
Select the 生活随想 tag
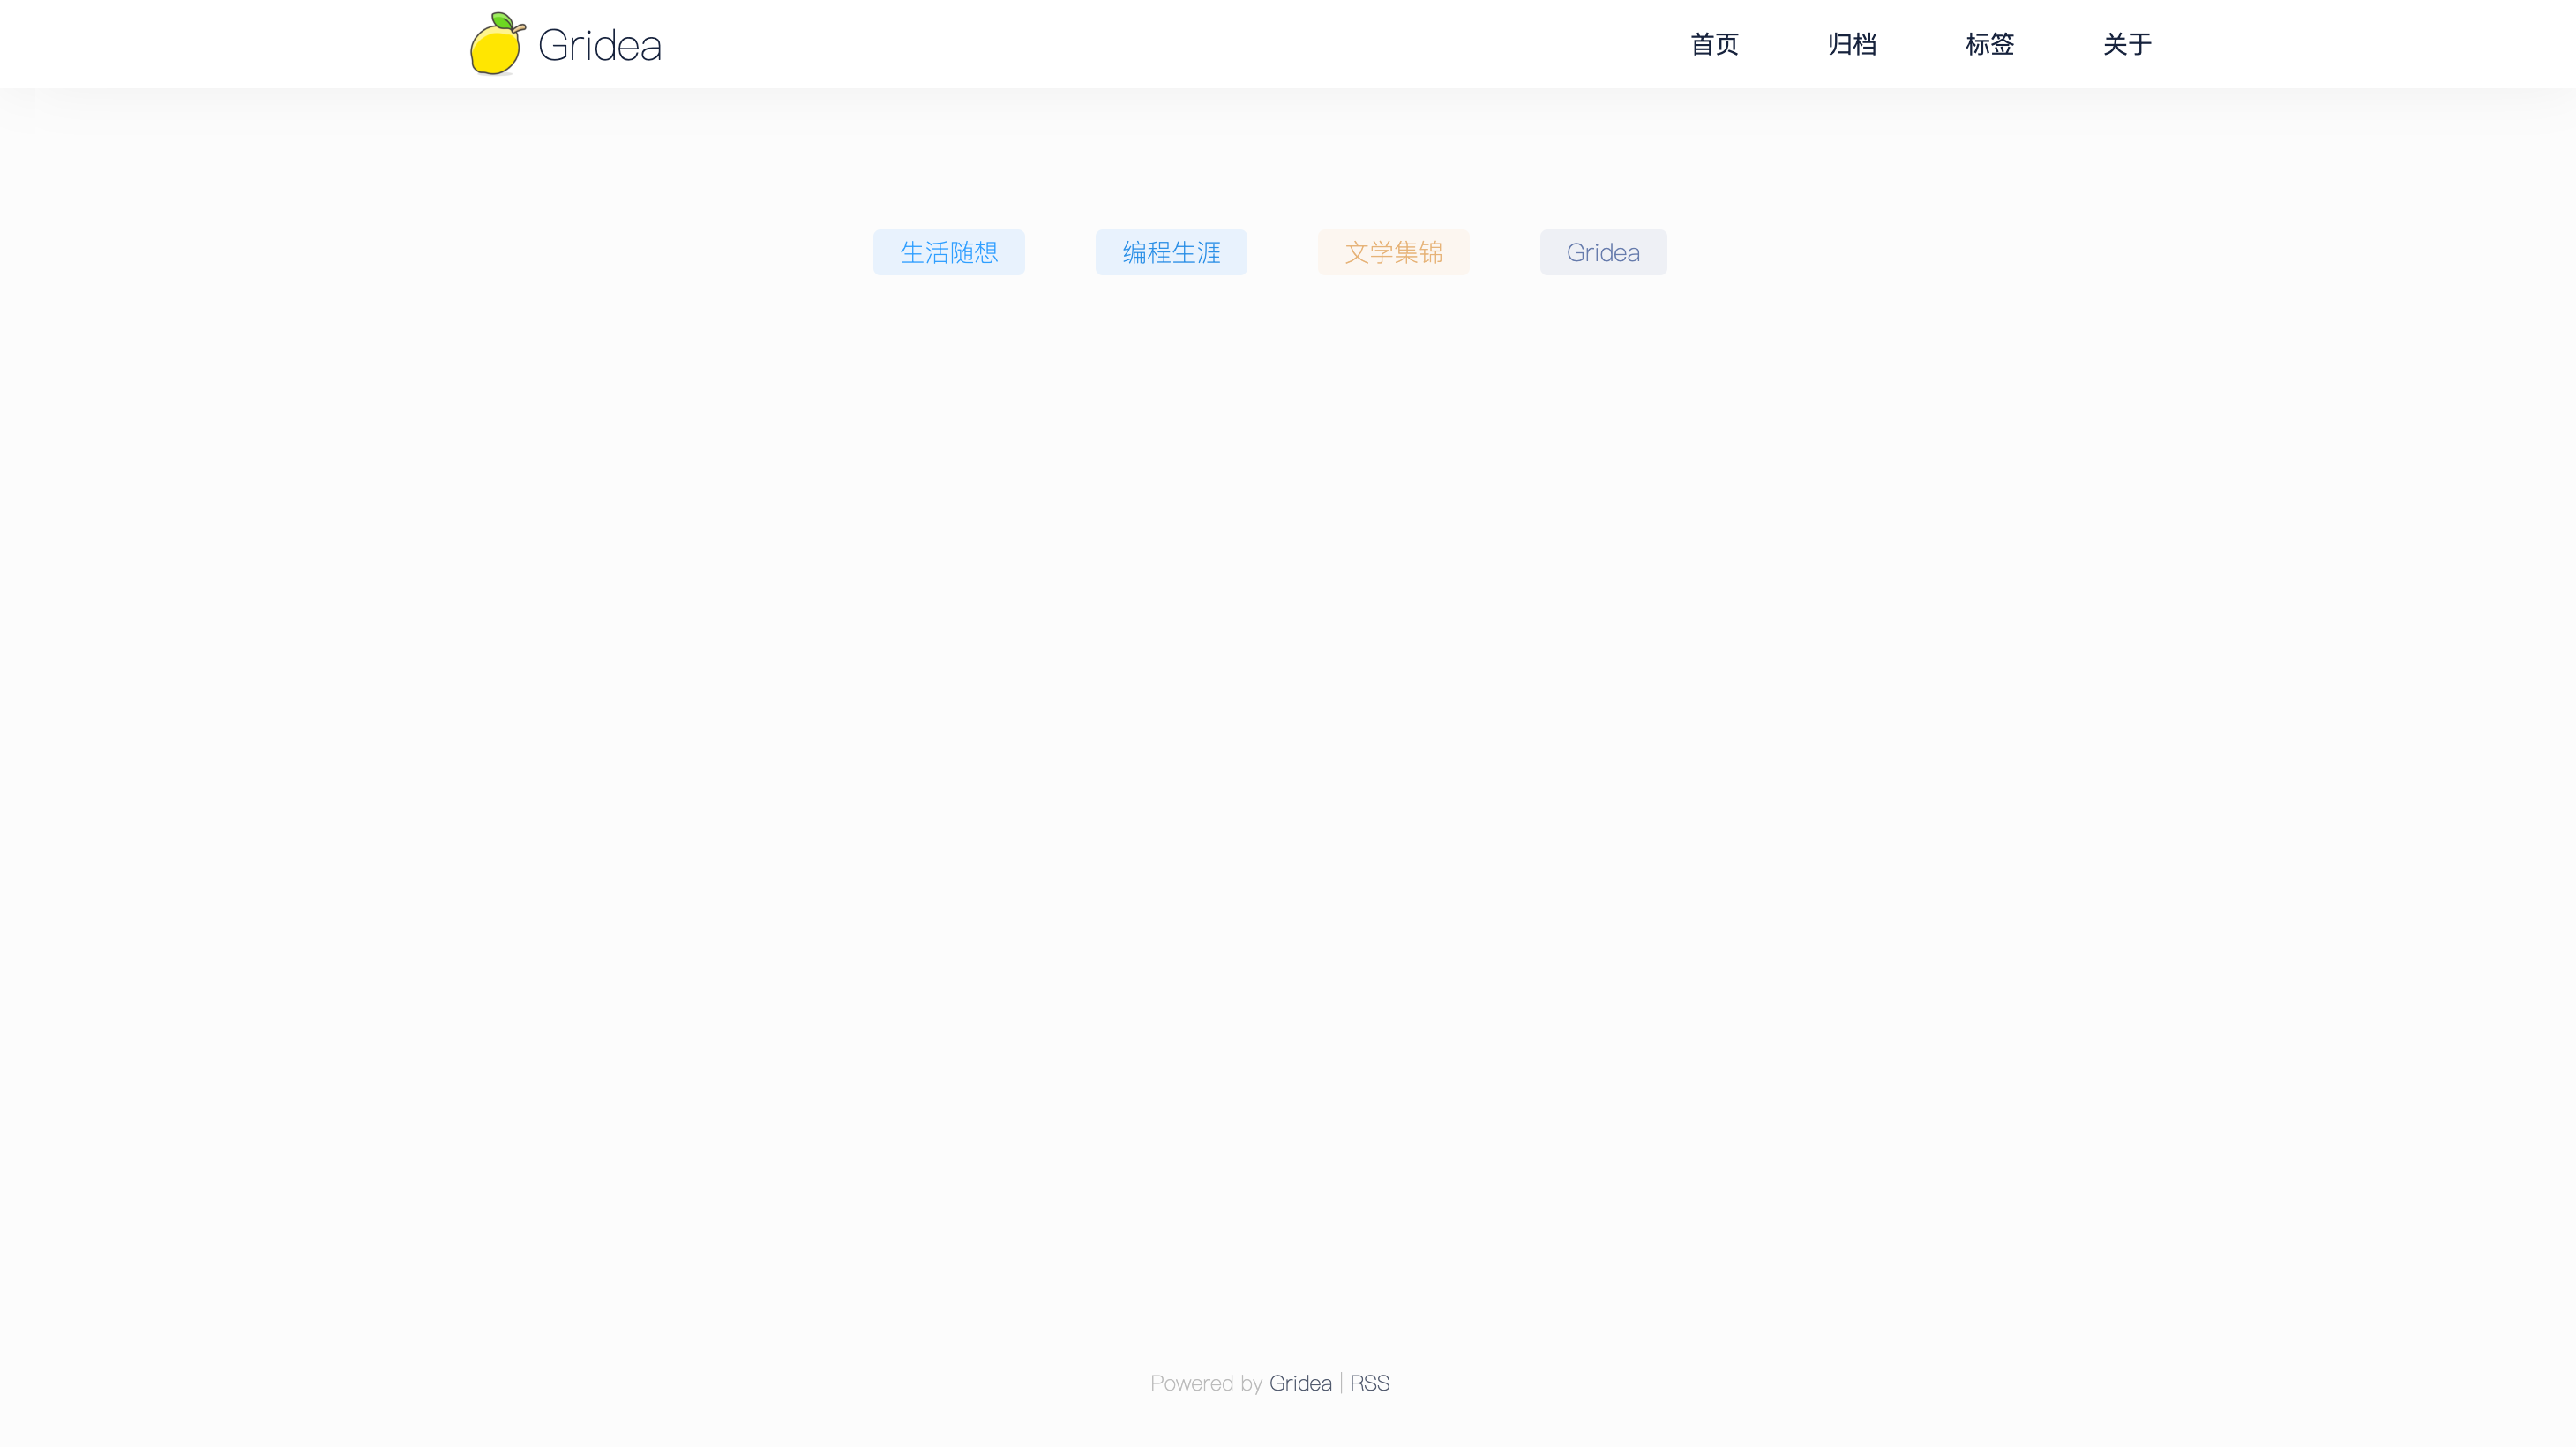tap(948, 252)
